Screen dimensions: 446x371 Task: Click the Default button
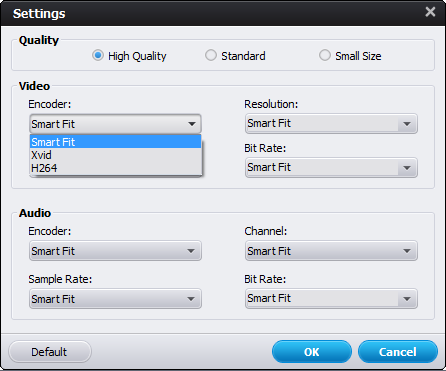coord(50,352)
